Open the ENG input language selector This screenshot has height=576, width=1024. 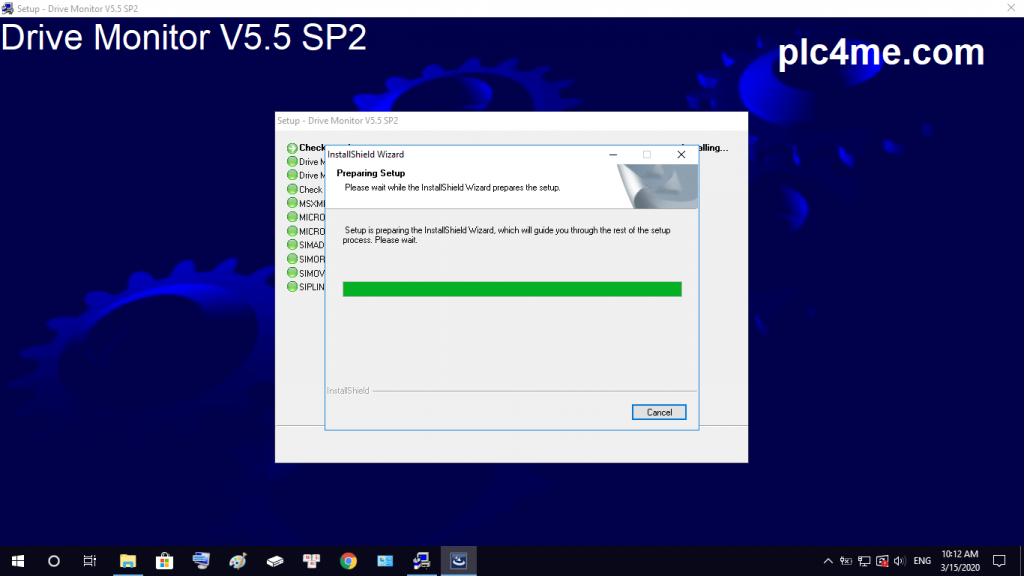tap(922, 561)
